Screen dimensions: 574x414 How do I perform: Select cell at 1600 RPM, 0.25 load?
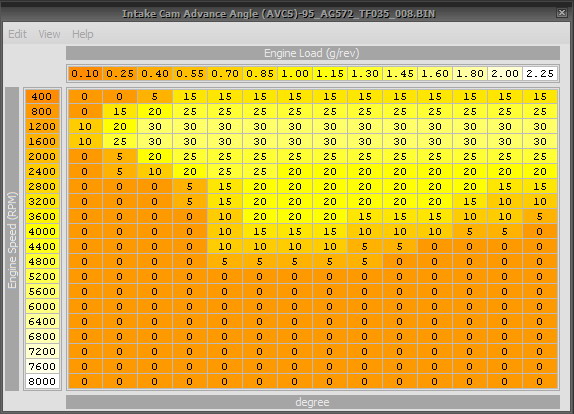tap(120, 142)
